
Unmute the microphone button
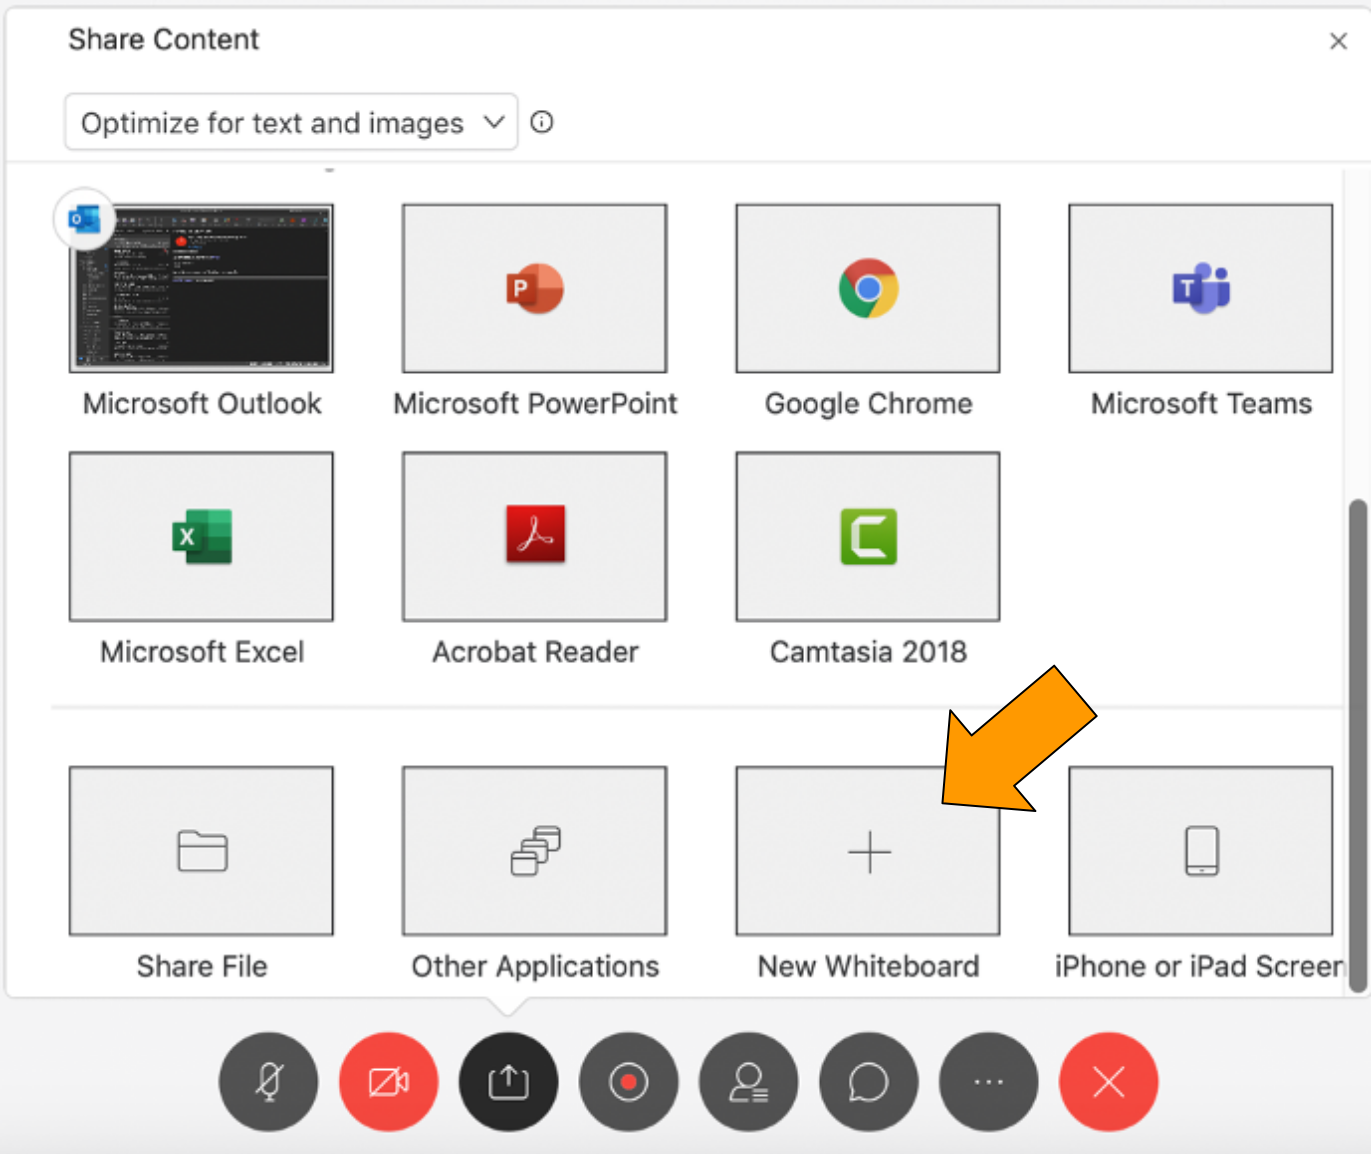point(269,1082)
